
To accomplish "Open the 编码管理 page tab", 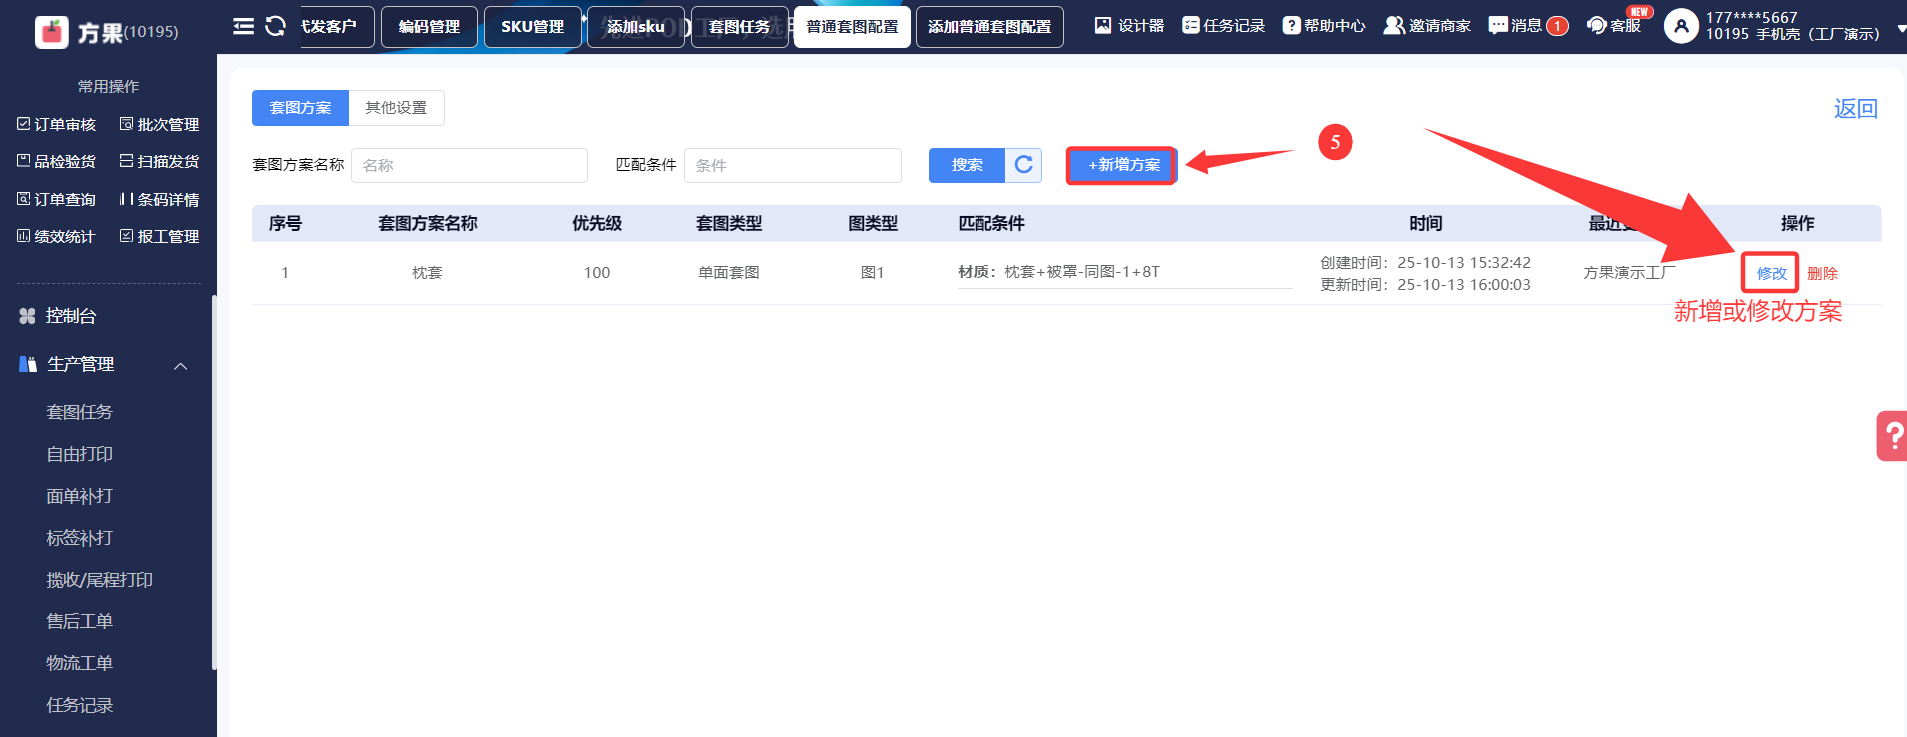I will click(x=429, y=27).
